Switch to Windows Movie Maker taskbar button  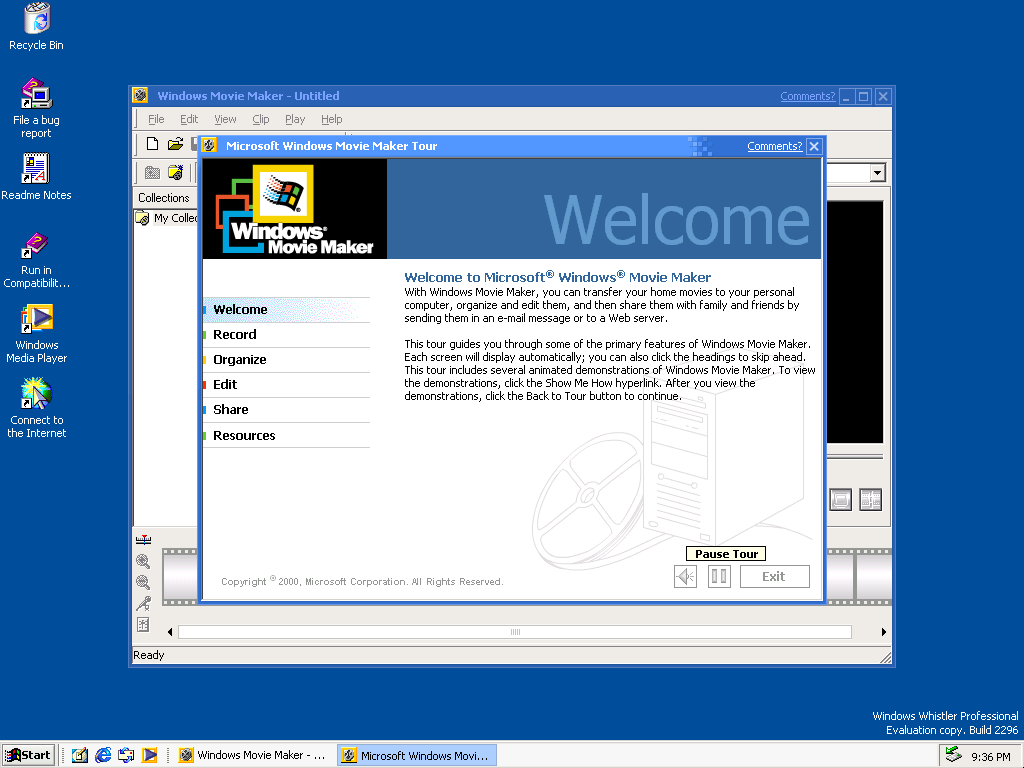pos(254,756)
